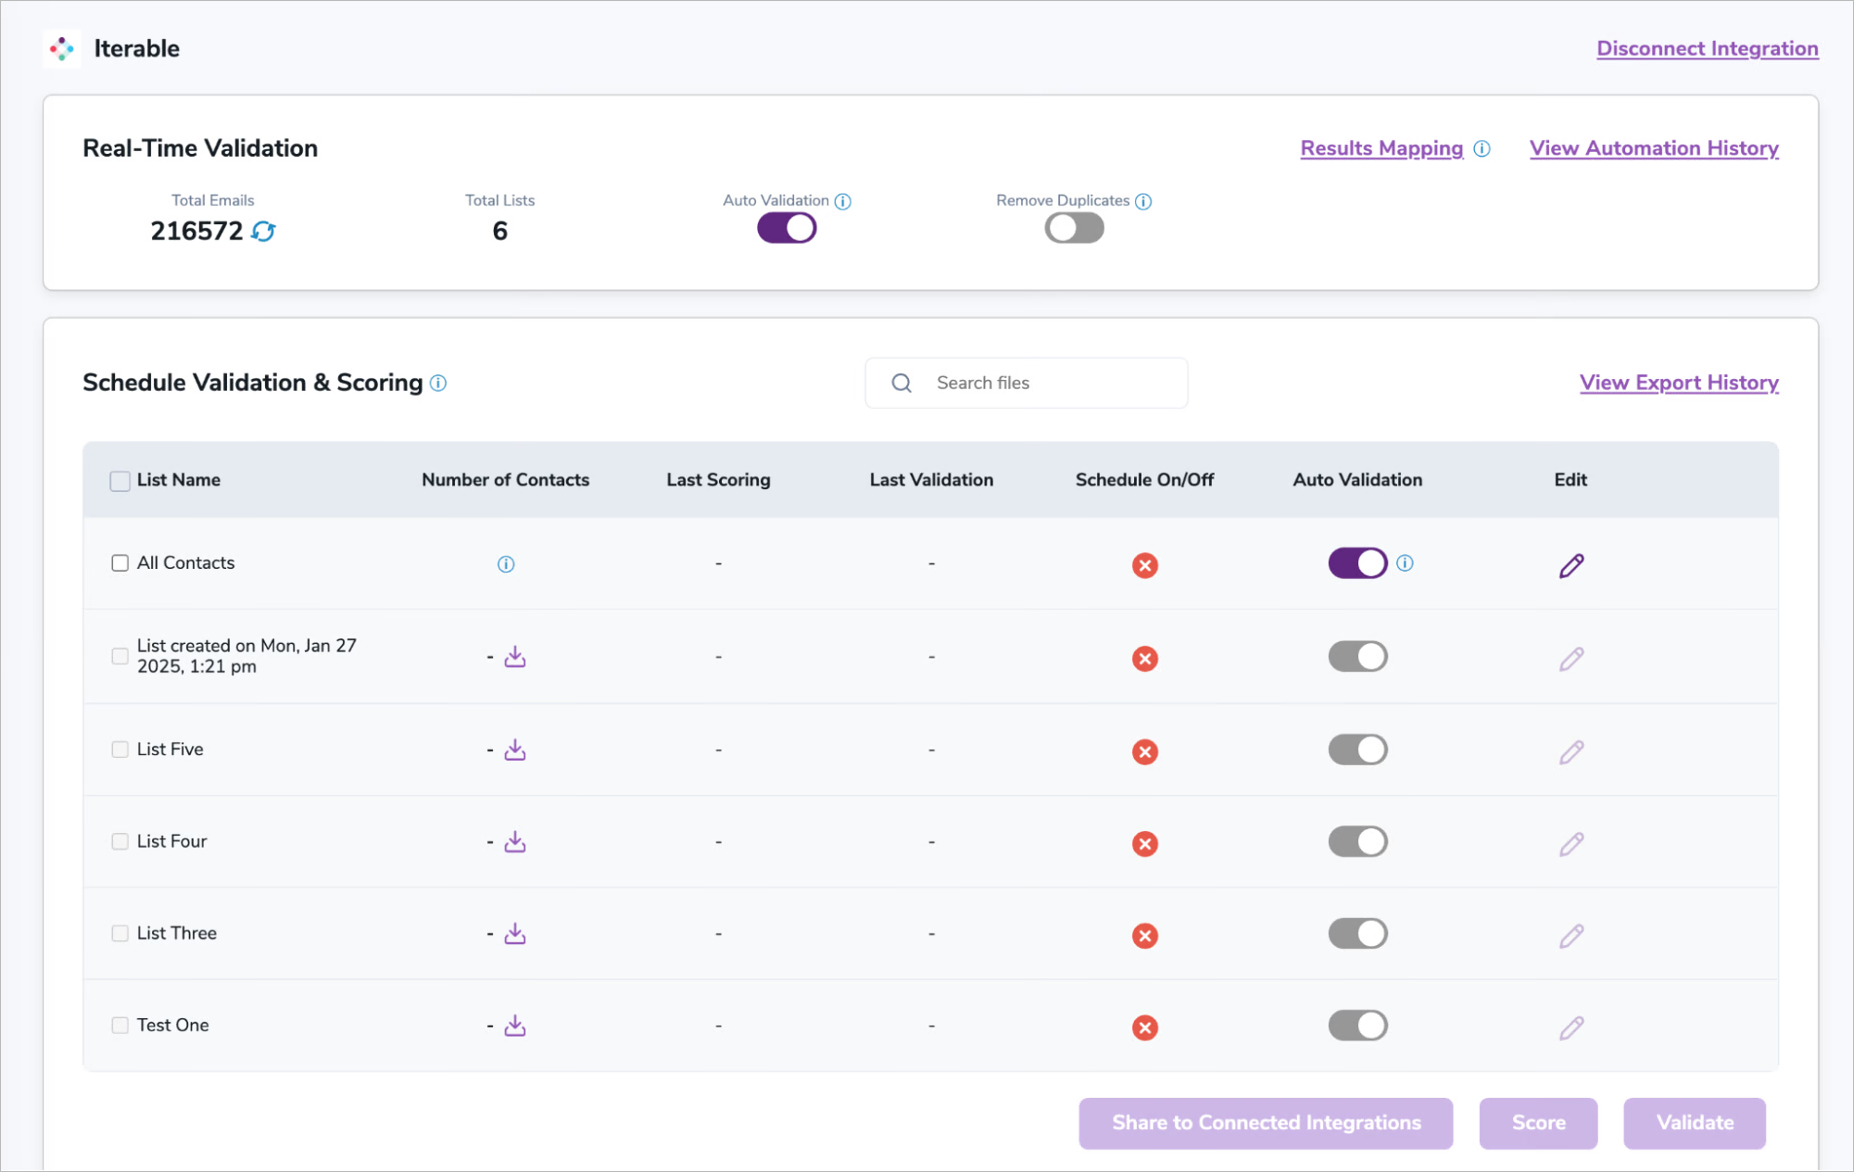Click Test One schedule off red icon
Screen dimensions: 1854x1172
pyautogui.click(x=1145, y=1028)
